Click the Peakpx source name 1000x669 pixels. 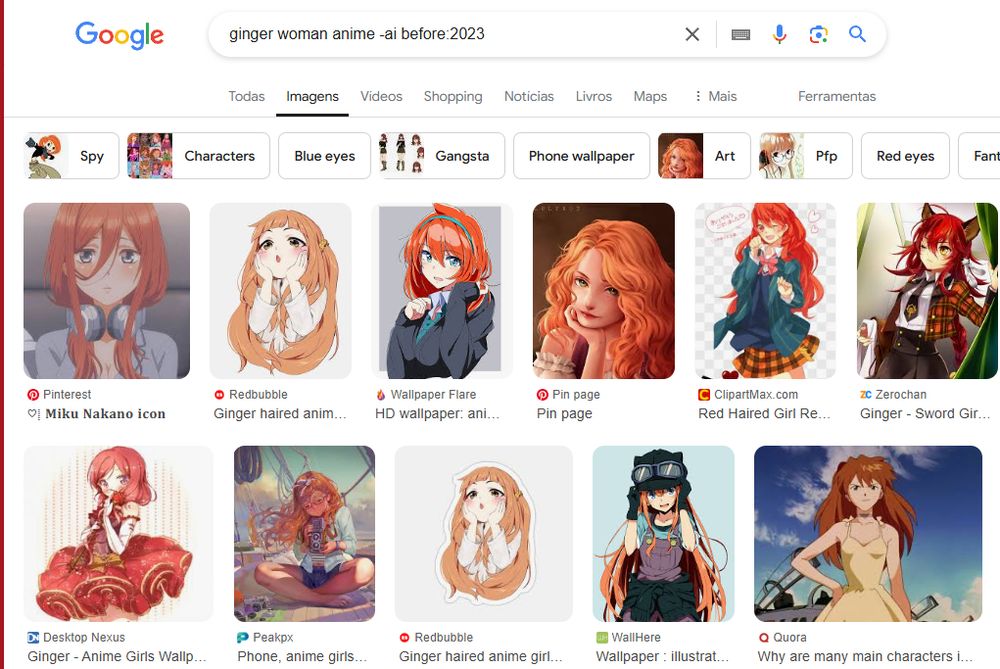(x=273, y=637)
